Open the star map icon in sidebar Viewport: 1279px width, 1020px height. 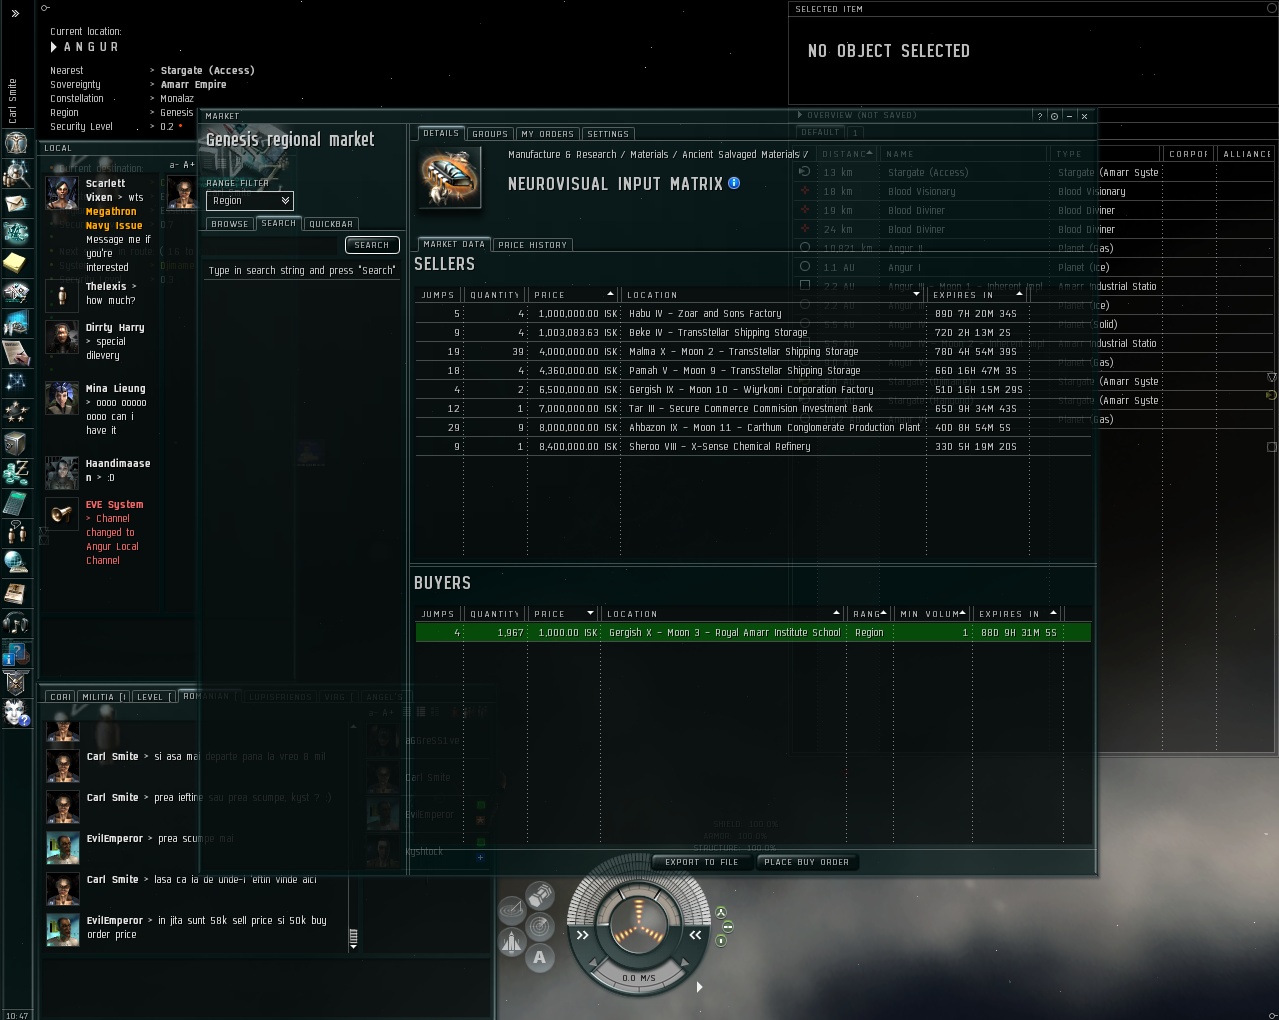[x=16, y=382]
